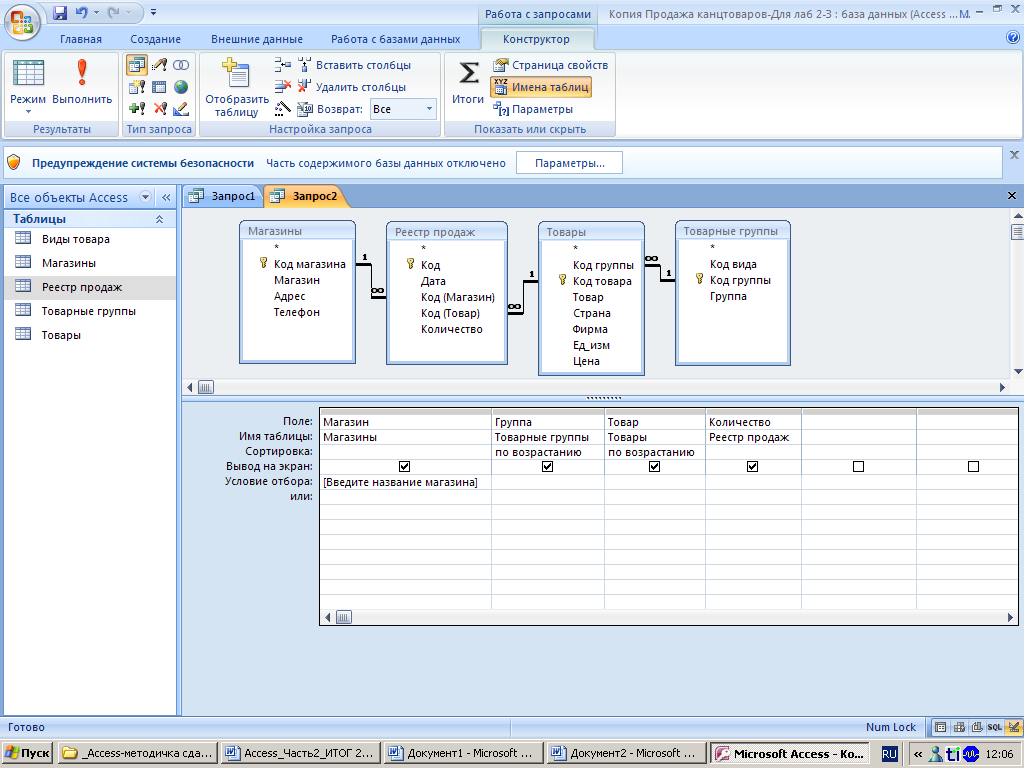Check display box in fifth empty column
The height and width of the screenshot is (768, 1024).
858,466
